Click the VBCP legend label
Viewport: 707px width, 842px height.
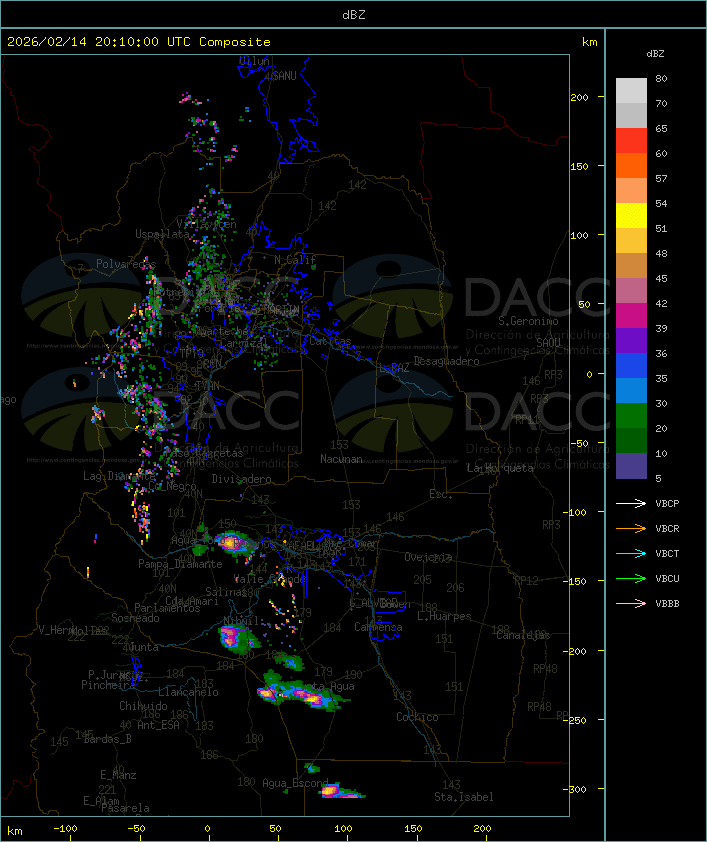(x=667, y=503)
